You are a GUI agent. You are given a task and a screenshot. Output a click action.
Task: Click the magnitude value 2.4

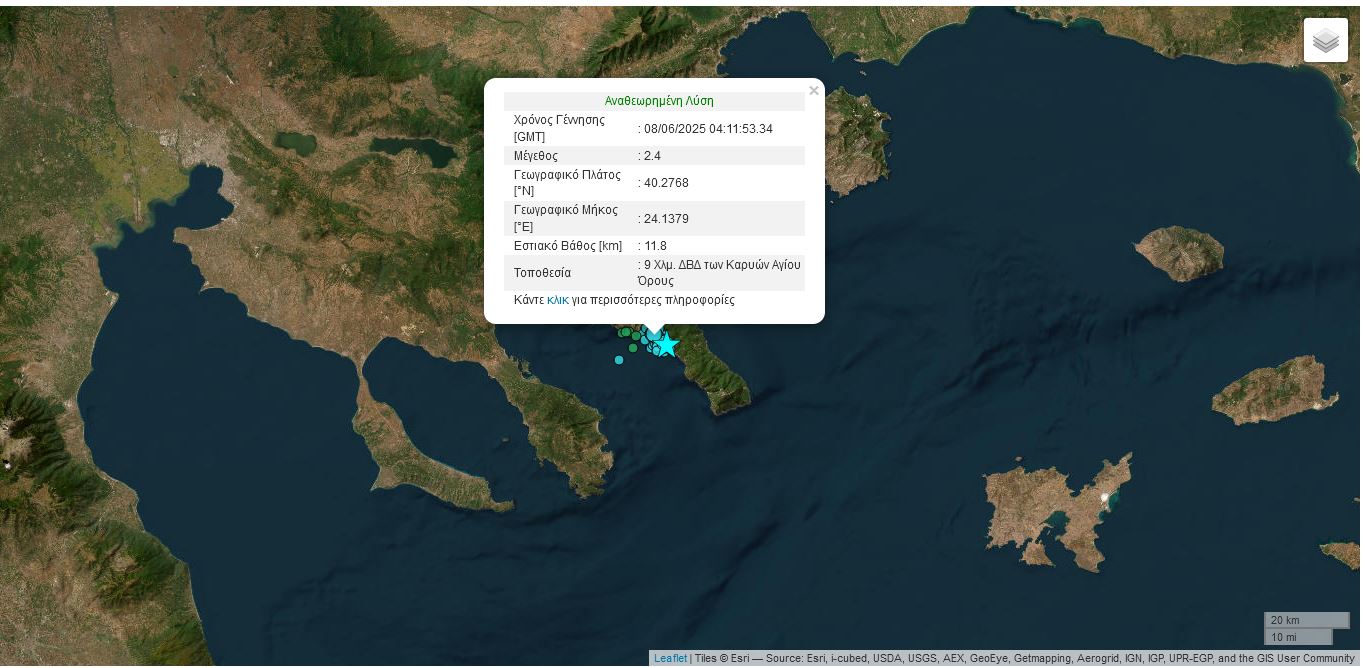coord(652,156)
